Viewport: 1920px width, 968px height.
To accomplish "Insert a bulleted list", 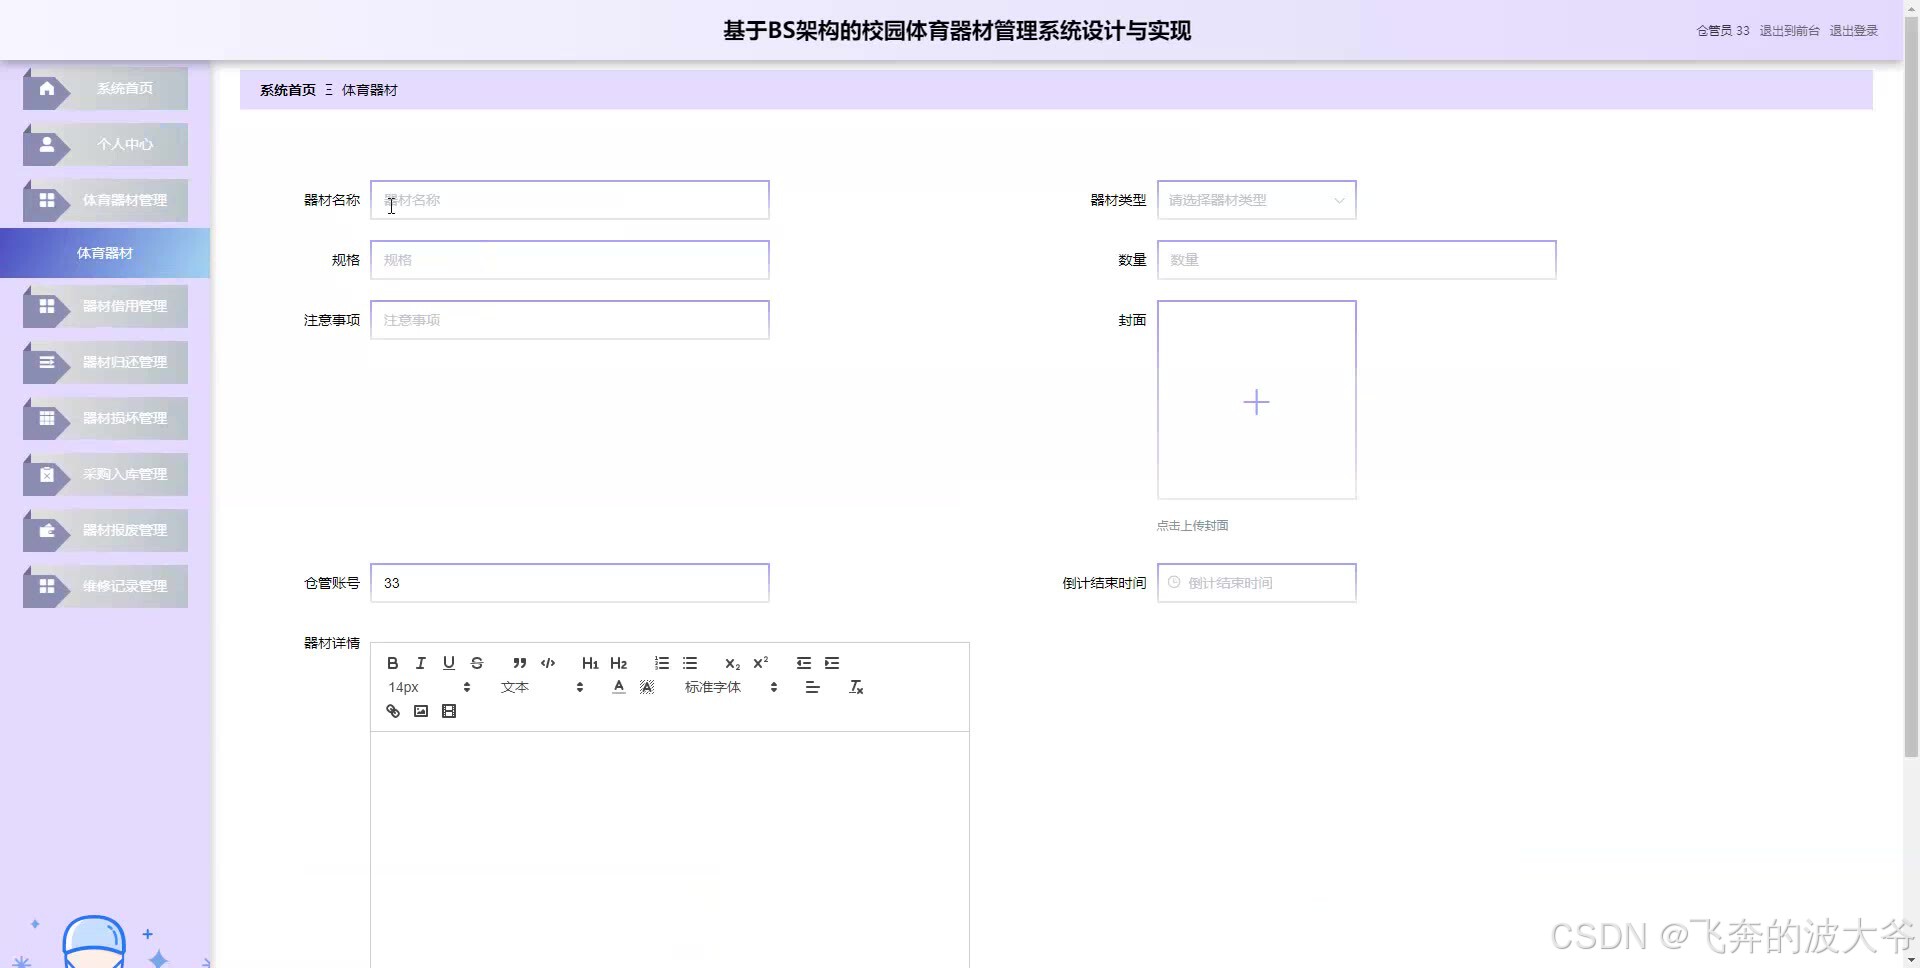I will [x=690, y=663].
